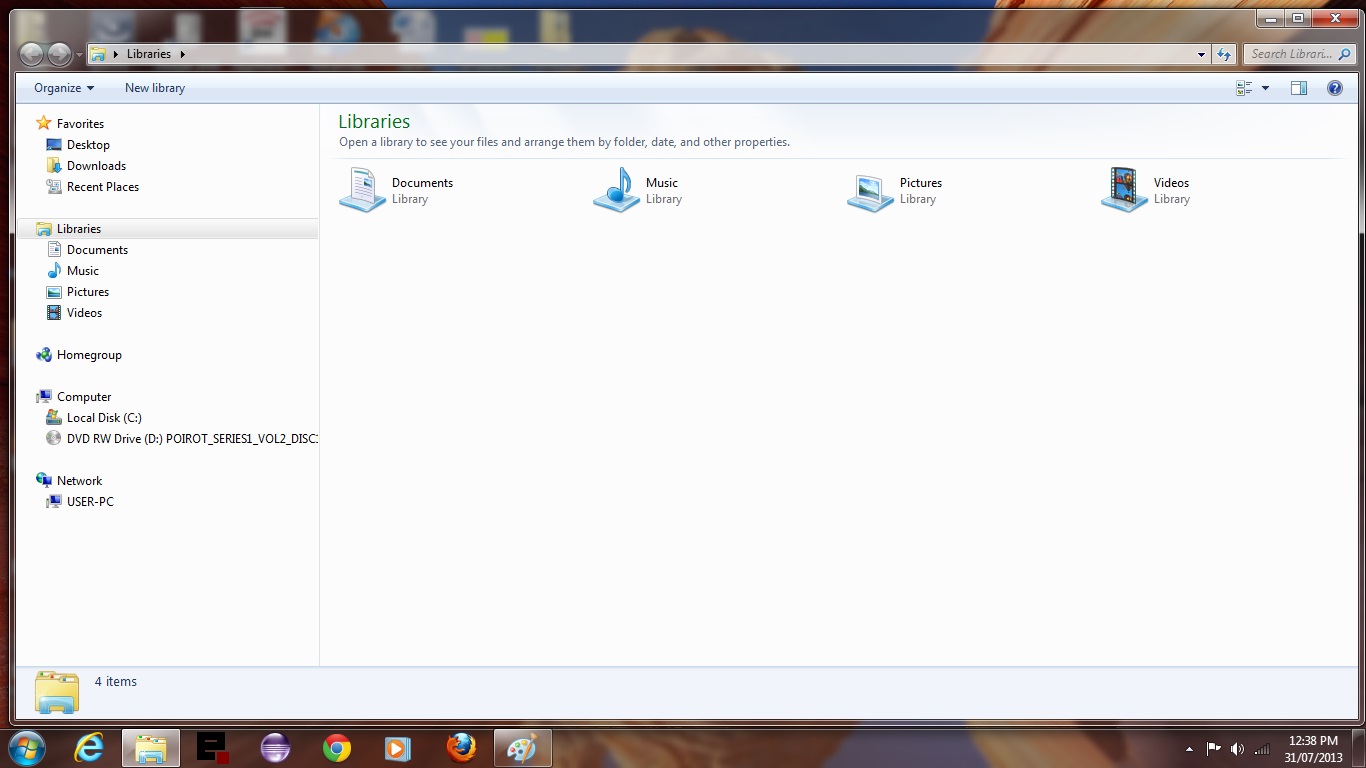
Task: Click the New library button
Action: coord(155,88)
